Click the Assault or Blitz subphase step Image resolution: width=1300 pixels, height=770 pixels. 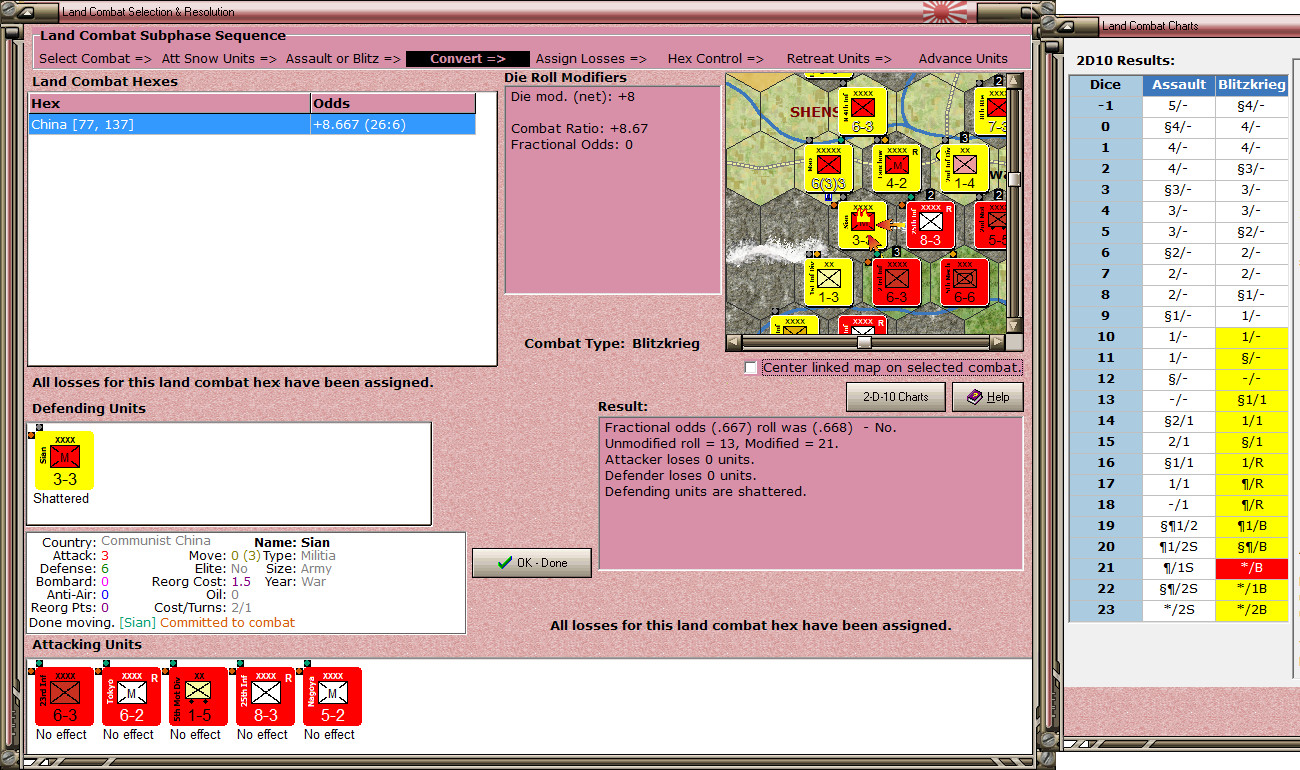343,59
